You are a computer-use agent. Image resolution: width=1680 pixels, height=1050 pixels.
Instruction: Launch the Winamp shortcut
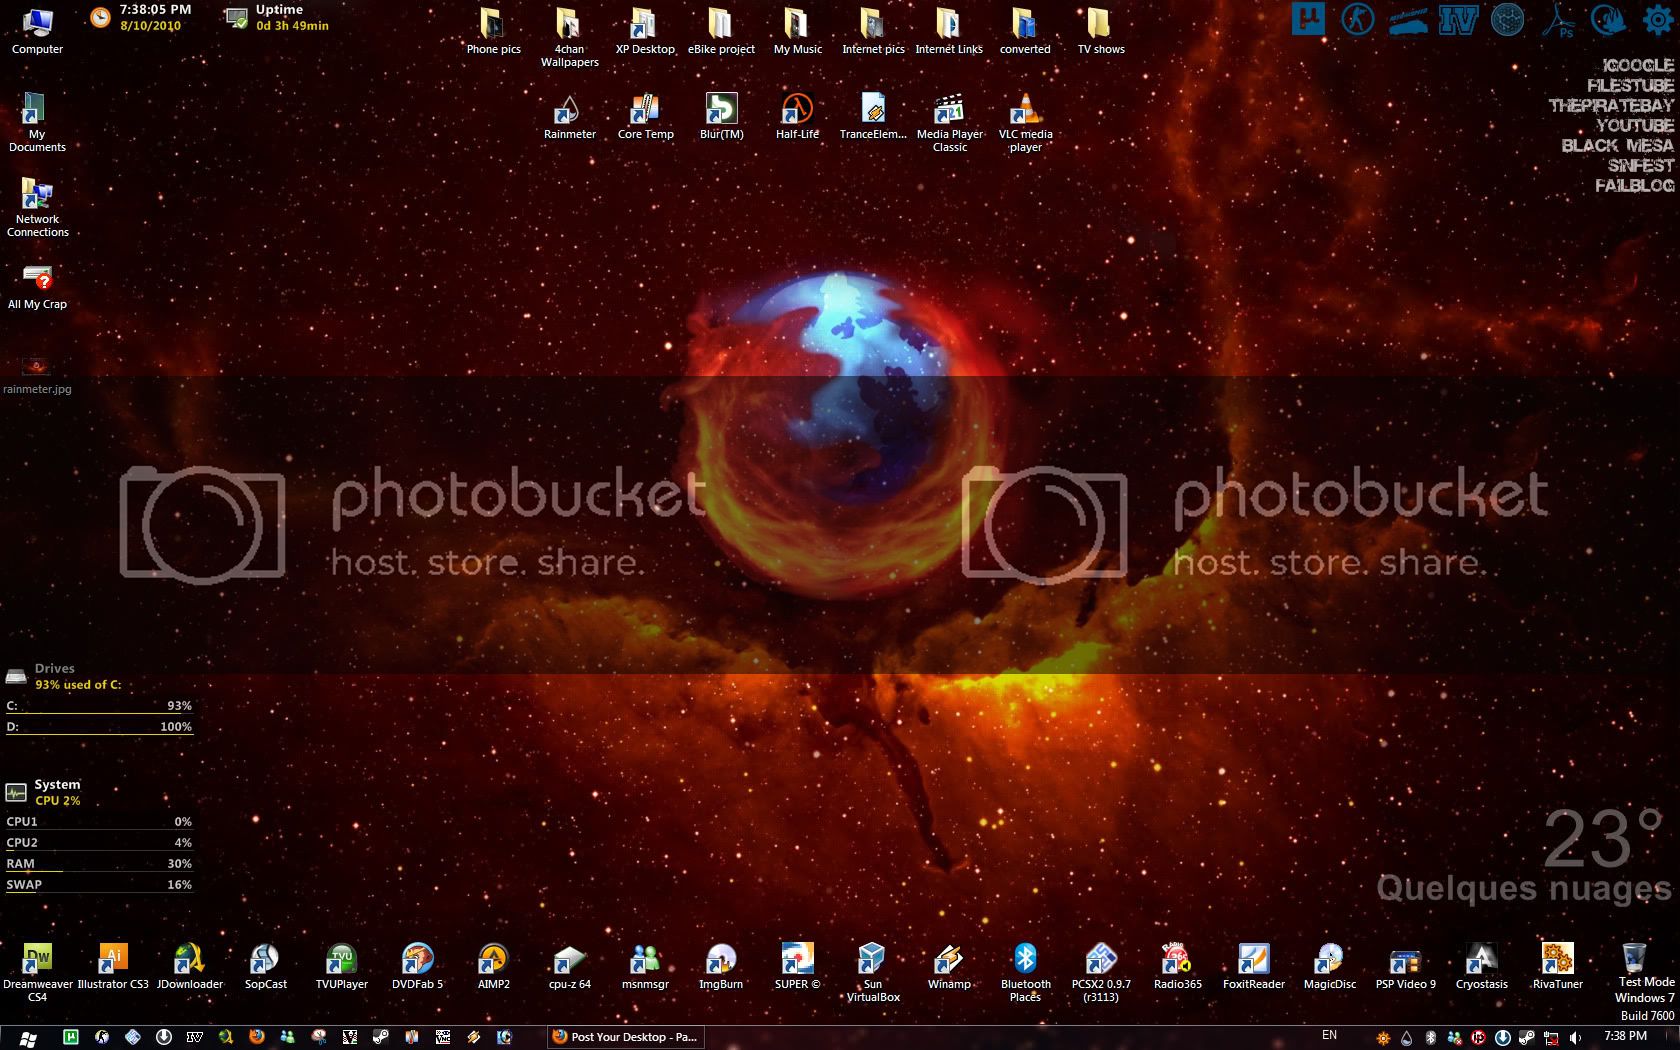point(948,960)
